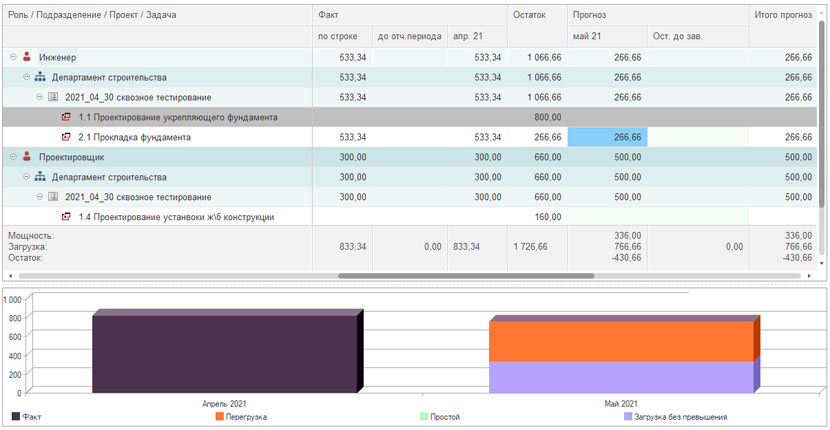The image size is (830, 430).
Task: Click project icon in Инженер's сквозное тестирование row
Action: tap(53, 97)
